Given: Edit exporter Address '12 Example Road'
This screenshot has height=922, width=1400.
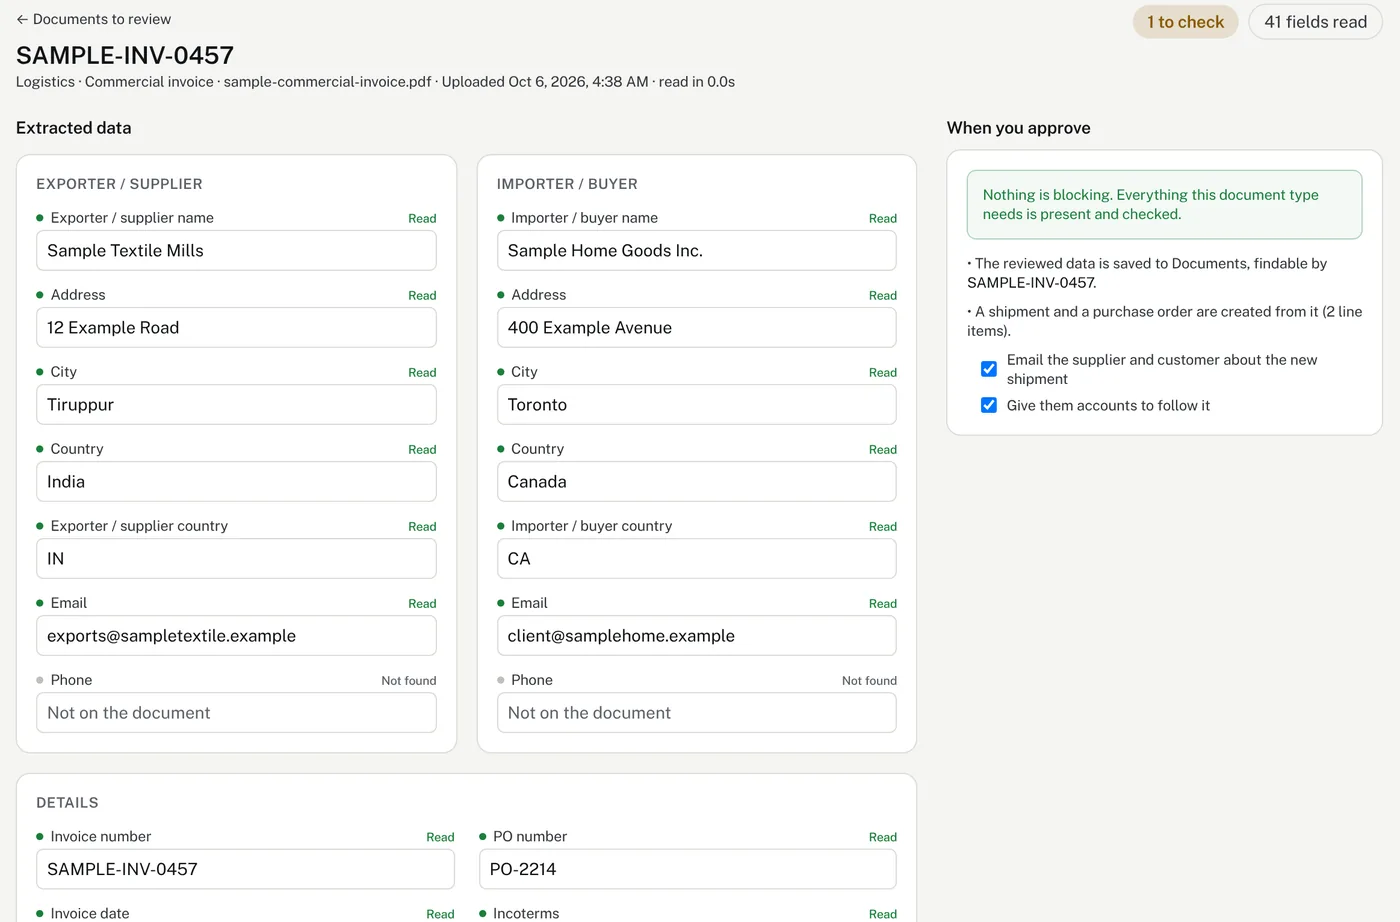Looking at the screenshot, I should click(236, 328).
